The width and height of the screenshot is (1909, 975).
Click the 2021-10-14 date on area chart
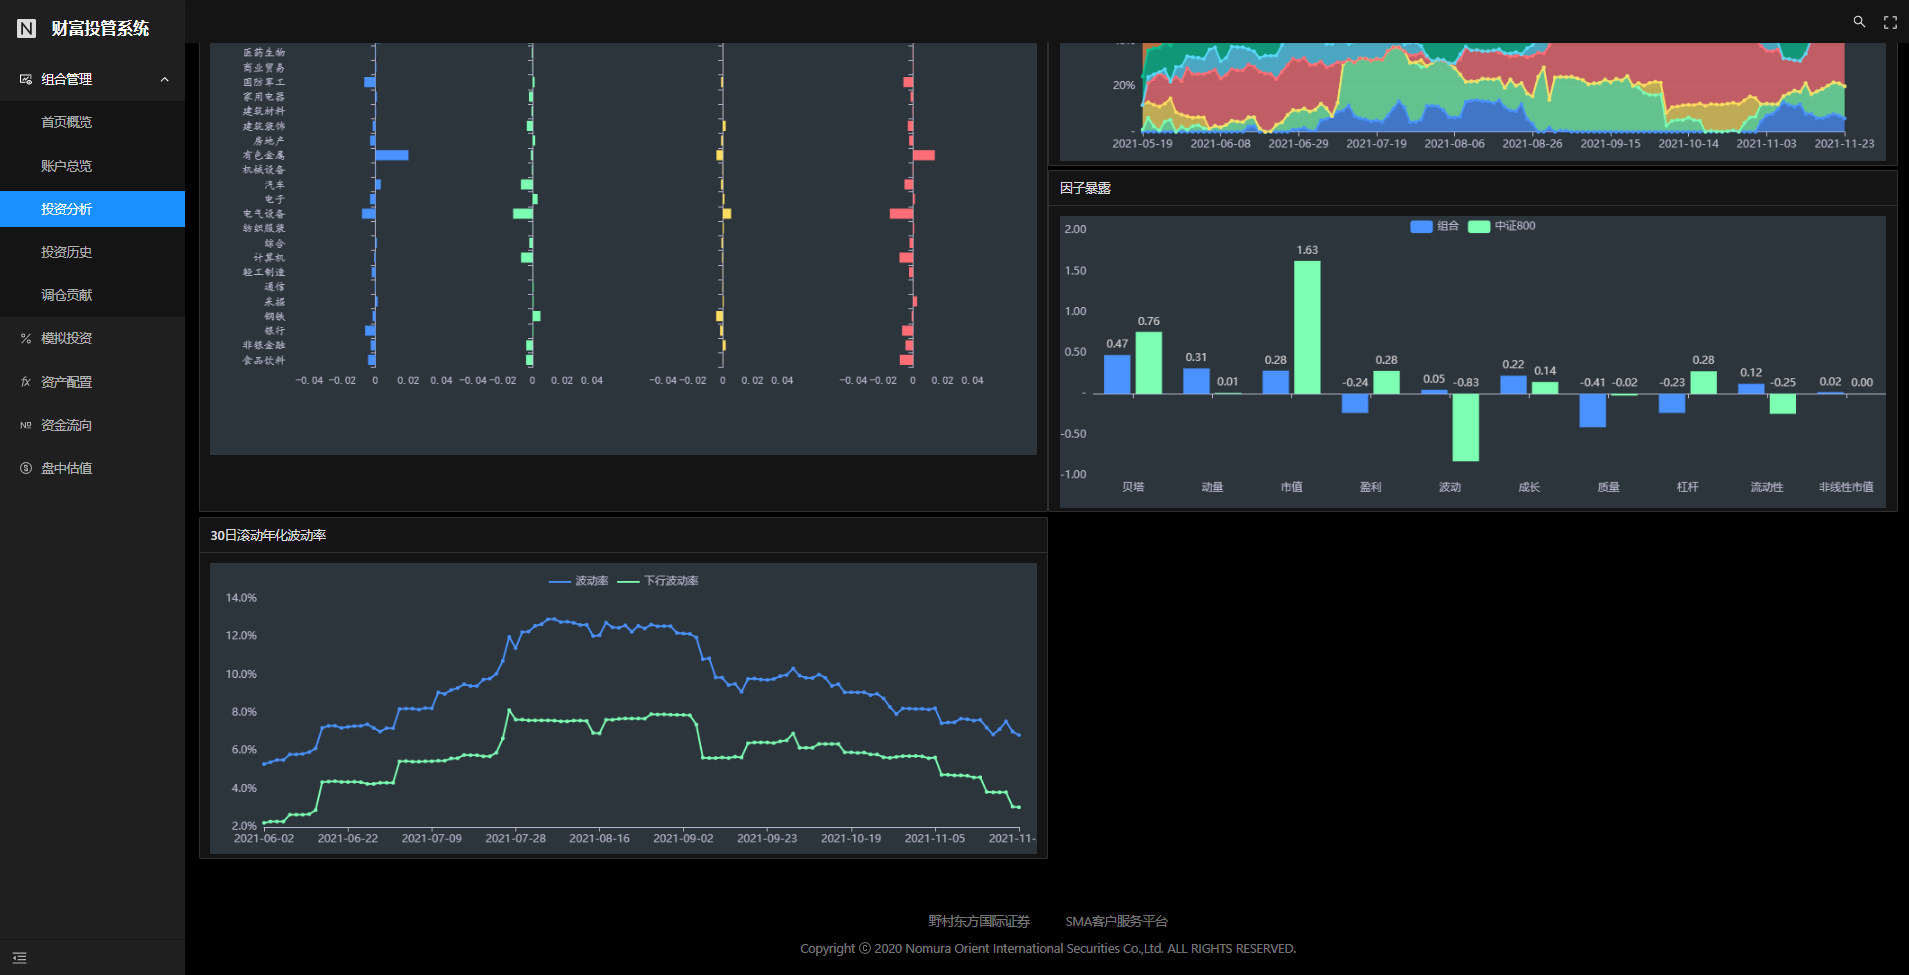pyautogui.click(x=1688, y=144)
